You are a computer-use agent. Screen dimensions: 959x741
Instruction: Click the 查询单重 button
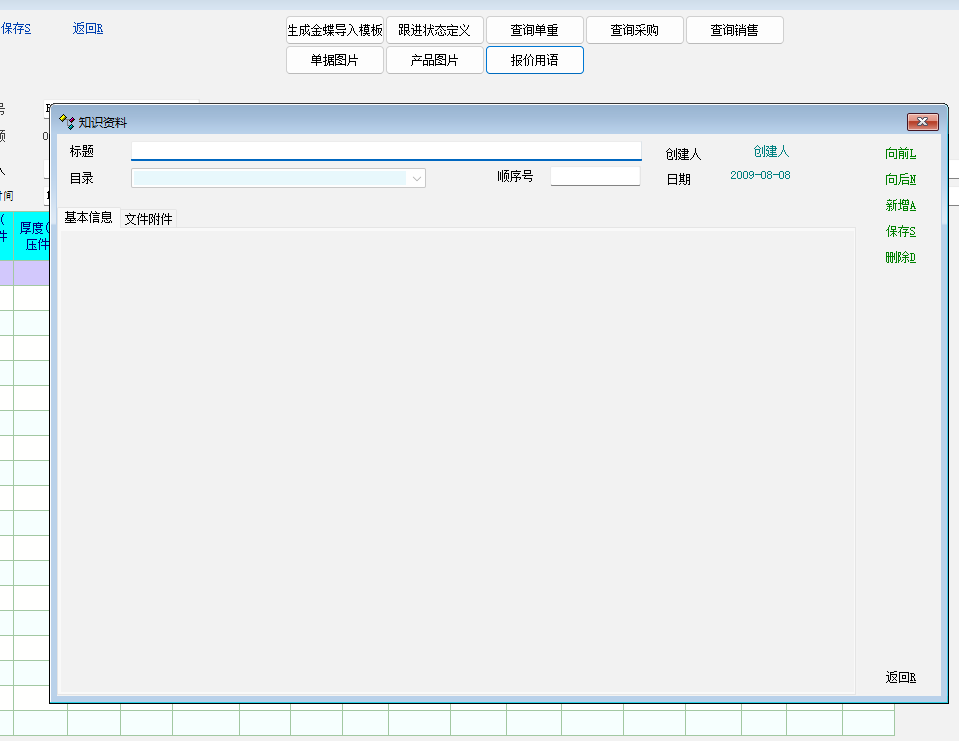pyautogui.click(x=534, y=30)
